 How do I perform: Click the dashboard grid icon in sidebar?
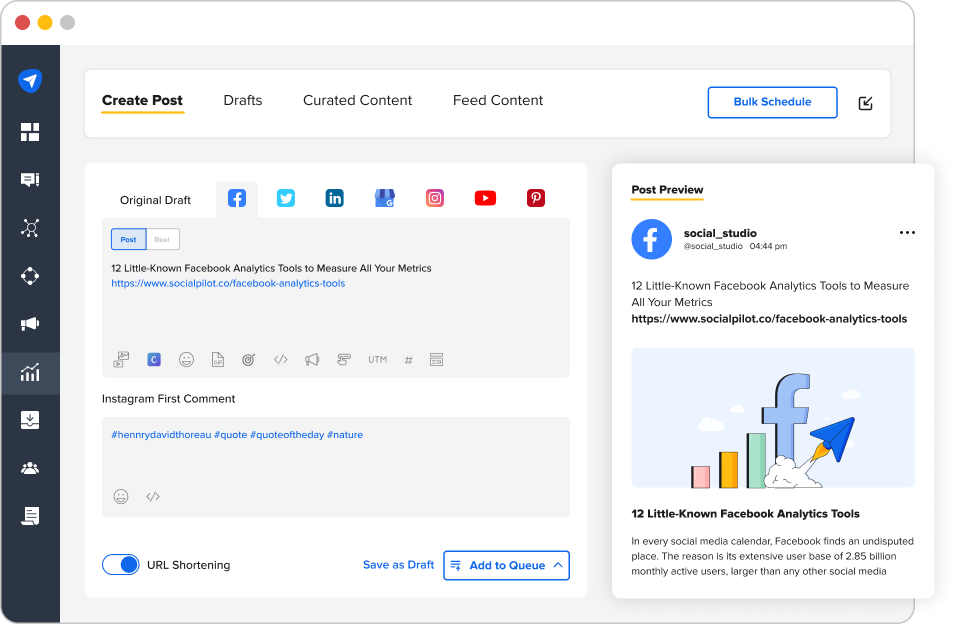click(30, 131)
